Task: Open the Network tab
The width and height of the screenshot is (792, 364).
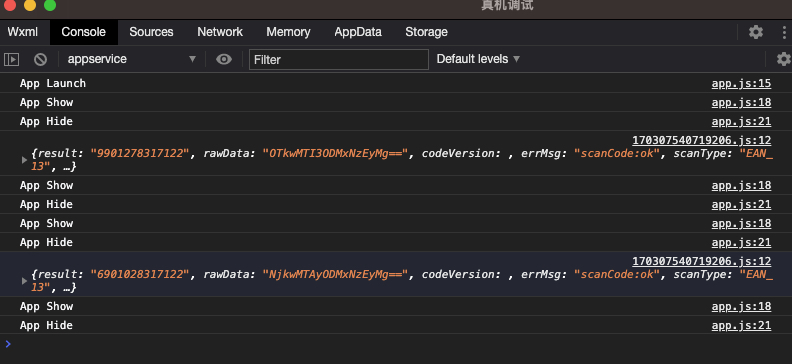Action: (220, 32)
